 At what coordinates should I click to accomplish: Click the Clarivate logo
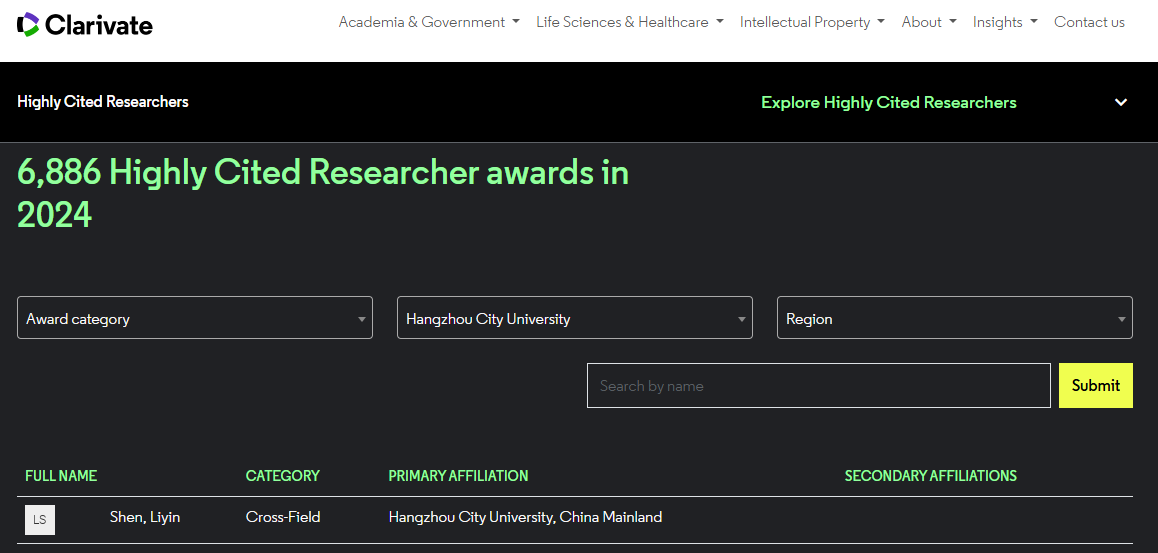(85, 24)
